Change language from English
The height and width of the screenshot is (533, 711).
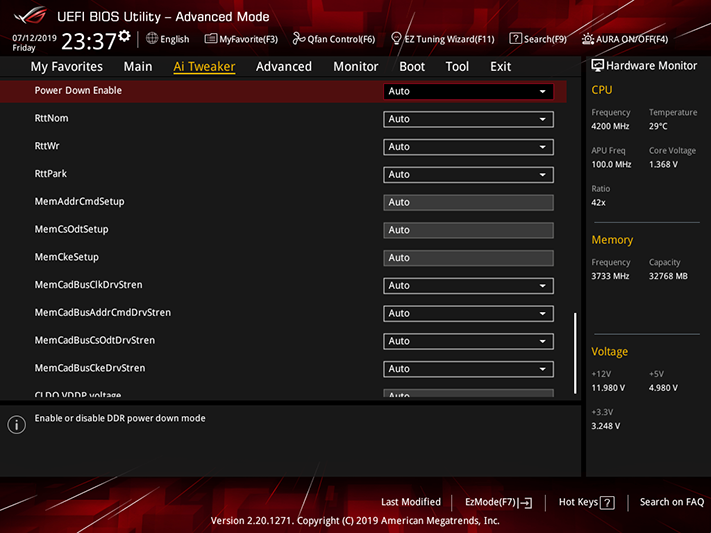[168, 39]
